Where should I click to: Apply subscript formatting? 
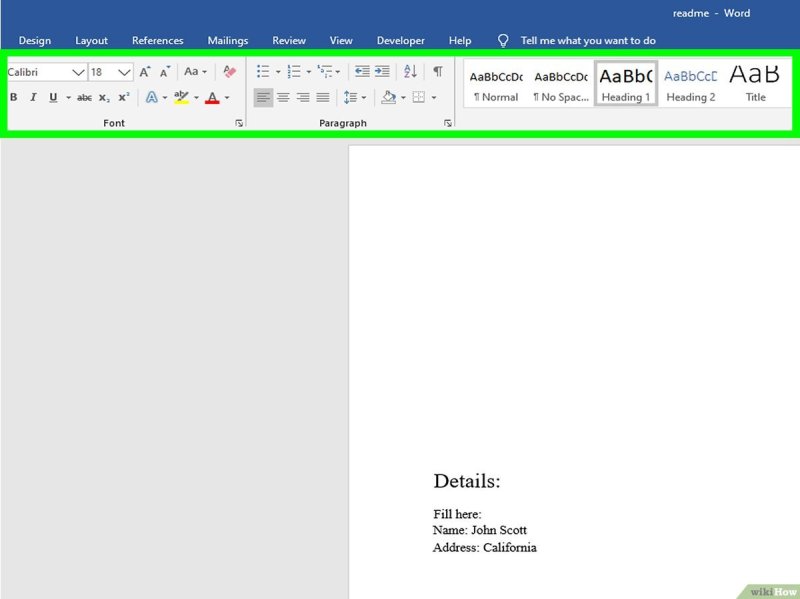(x=104, y=97)
